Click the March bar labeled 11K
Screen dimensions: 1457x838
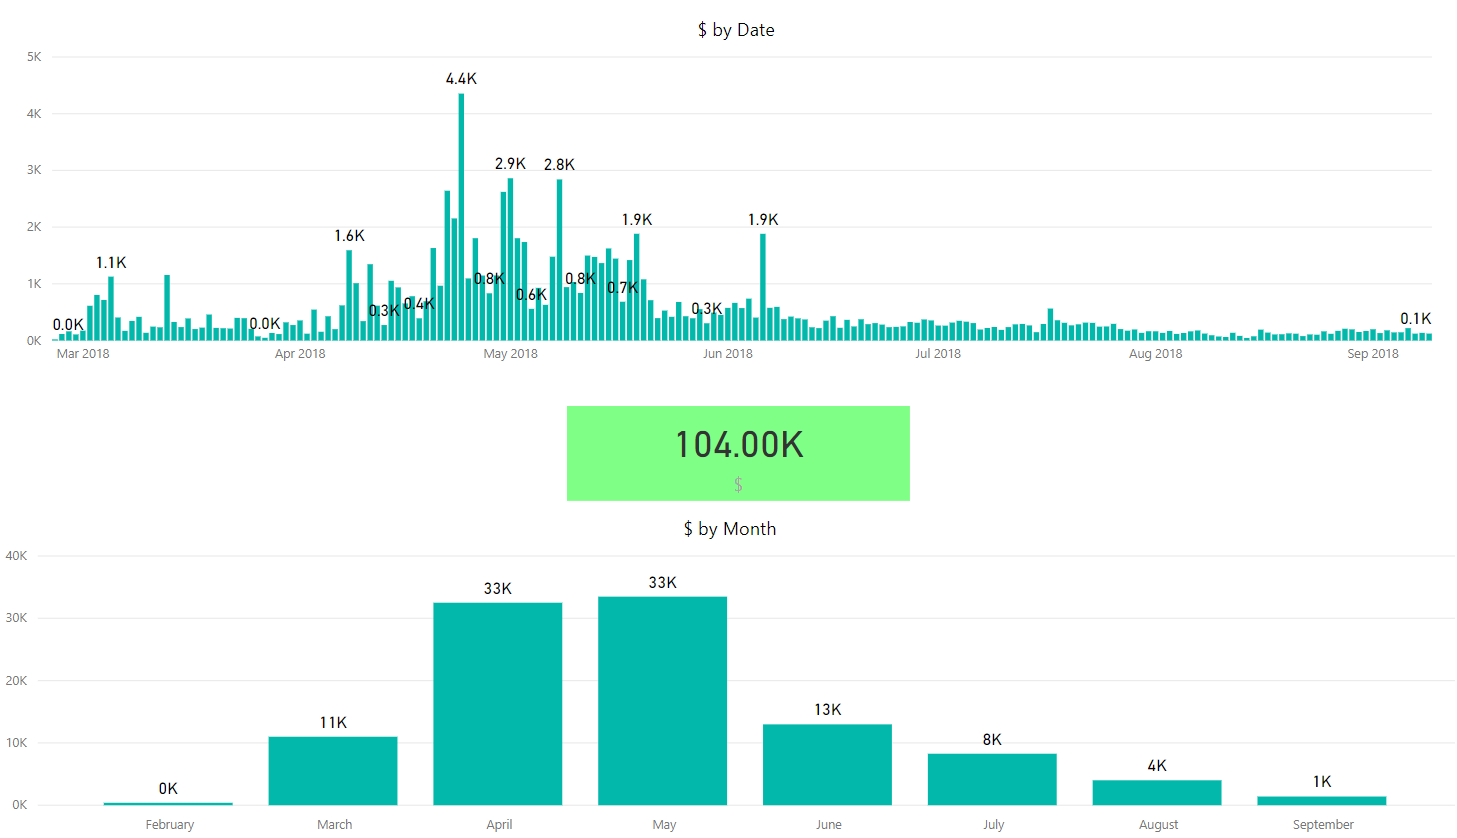(333, 770)
